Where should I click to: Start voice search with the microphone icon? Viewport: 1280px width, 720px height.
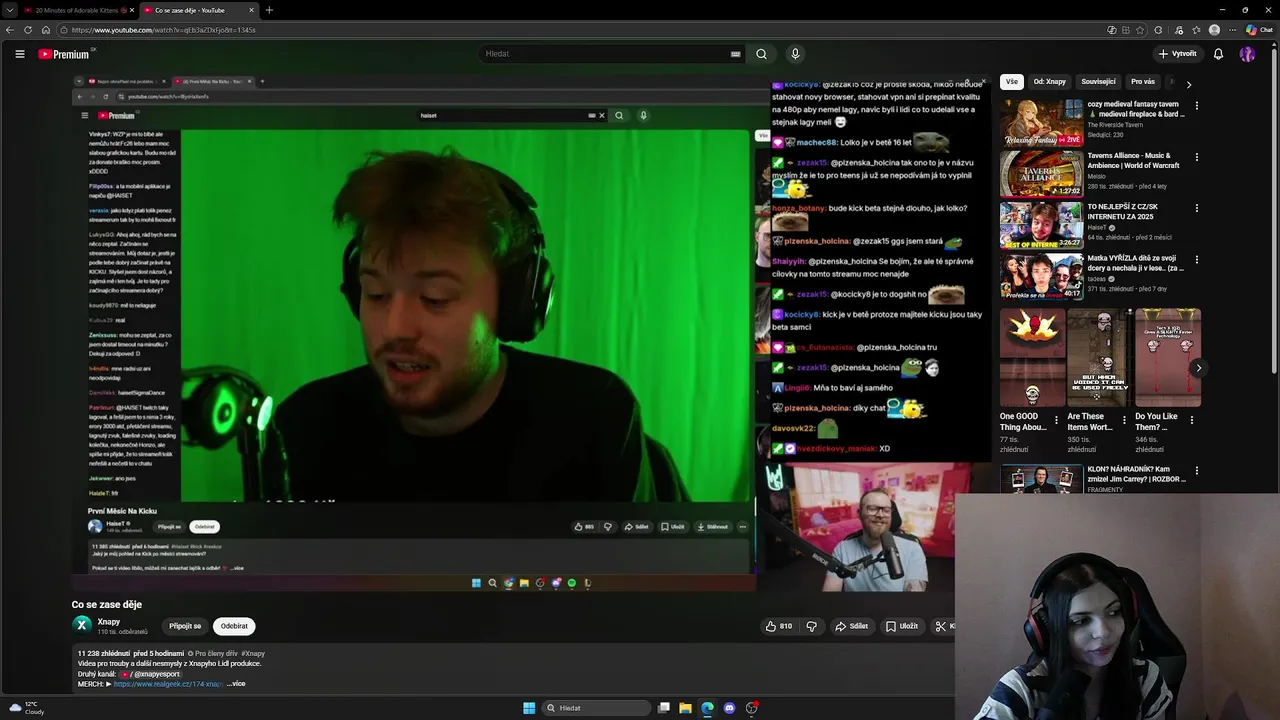click(795, 54)
